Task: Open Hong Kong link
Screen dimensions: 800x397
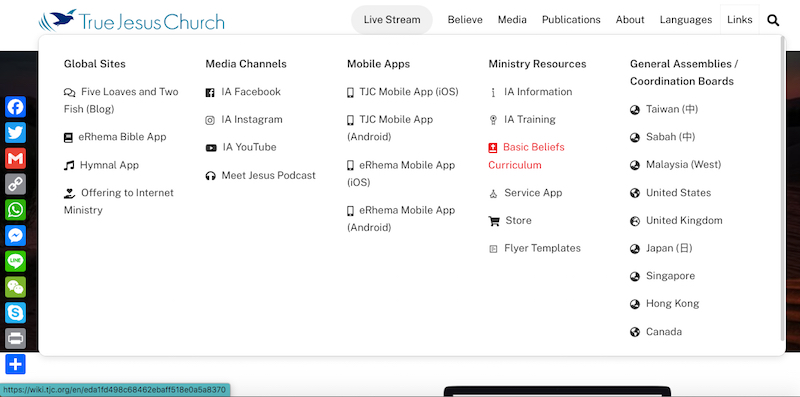Action: click(665, 304)
